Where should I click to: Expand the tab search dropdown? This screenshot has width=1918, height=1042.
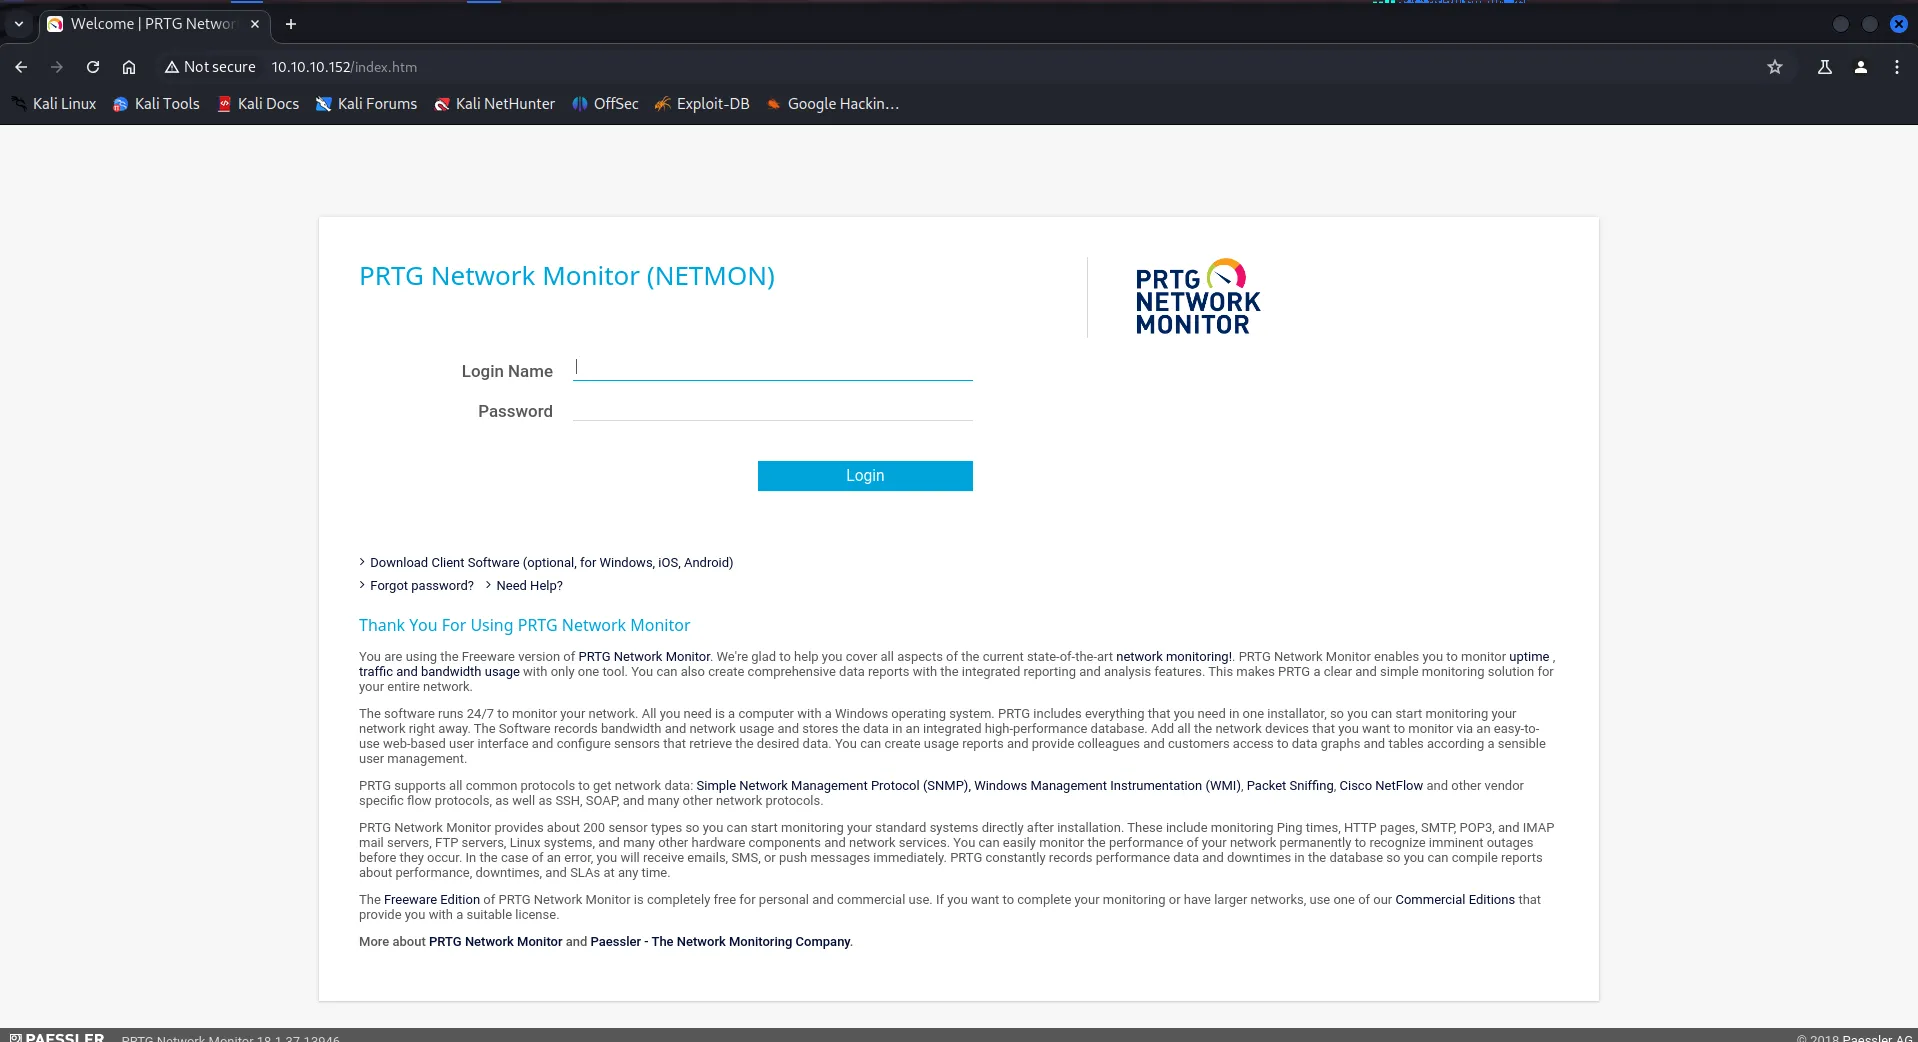click(x=19, y=24)
